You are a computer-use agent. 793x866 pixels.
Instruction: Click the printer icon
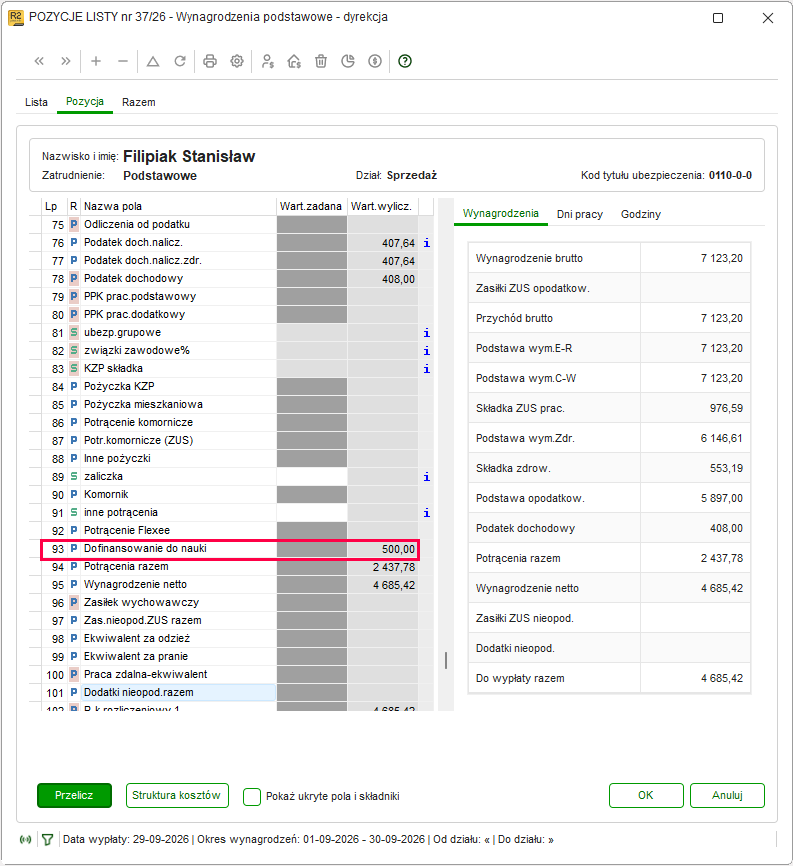coord(210,61)
